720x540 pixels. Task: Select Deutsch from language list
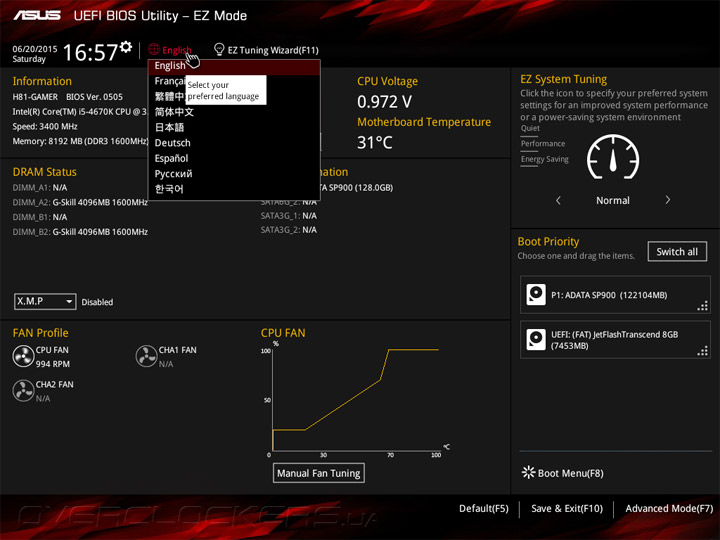click(x=234, y=143)
